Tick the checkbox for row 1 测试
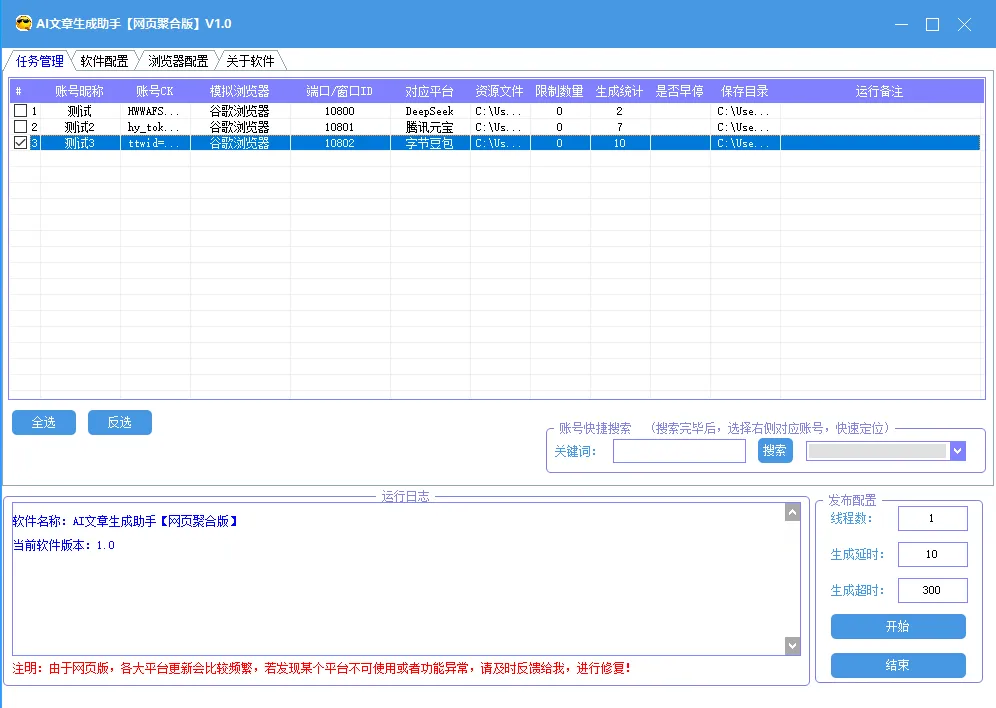The image size is (996, 708). (x=20, y=110)
